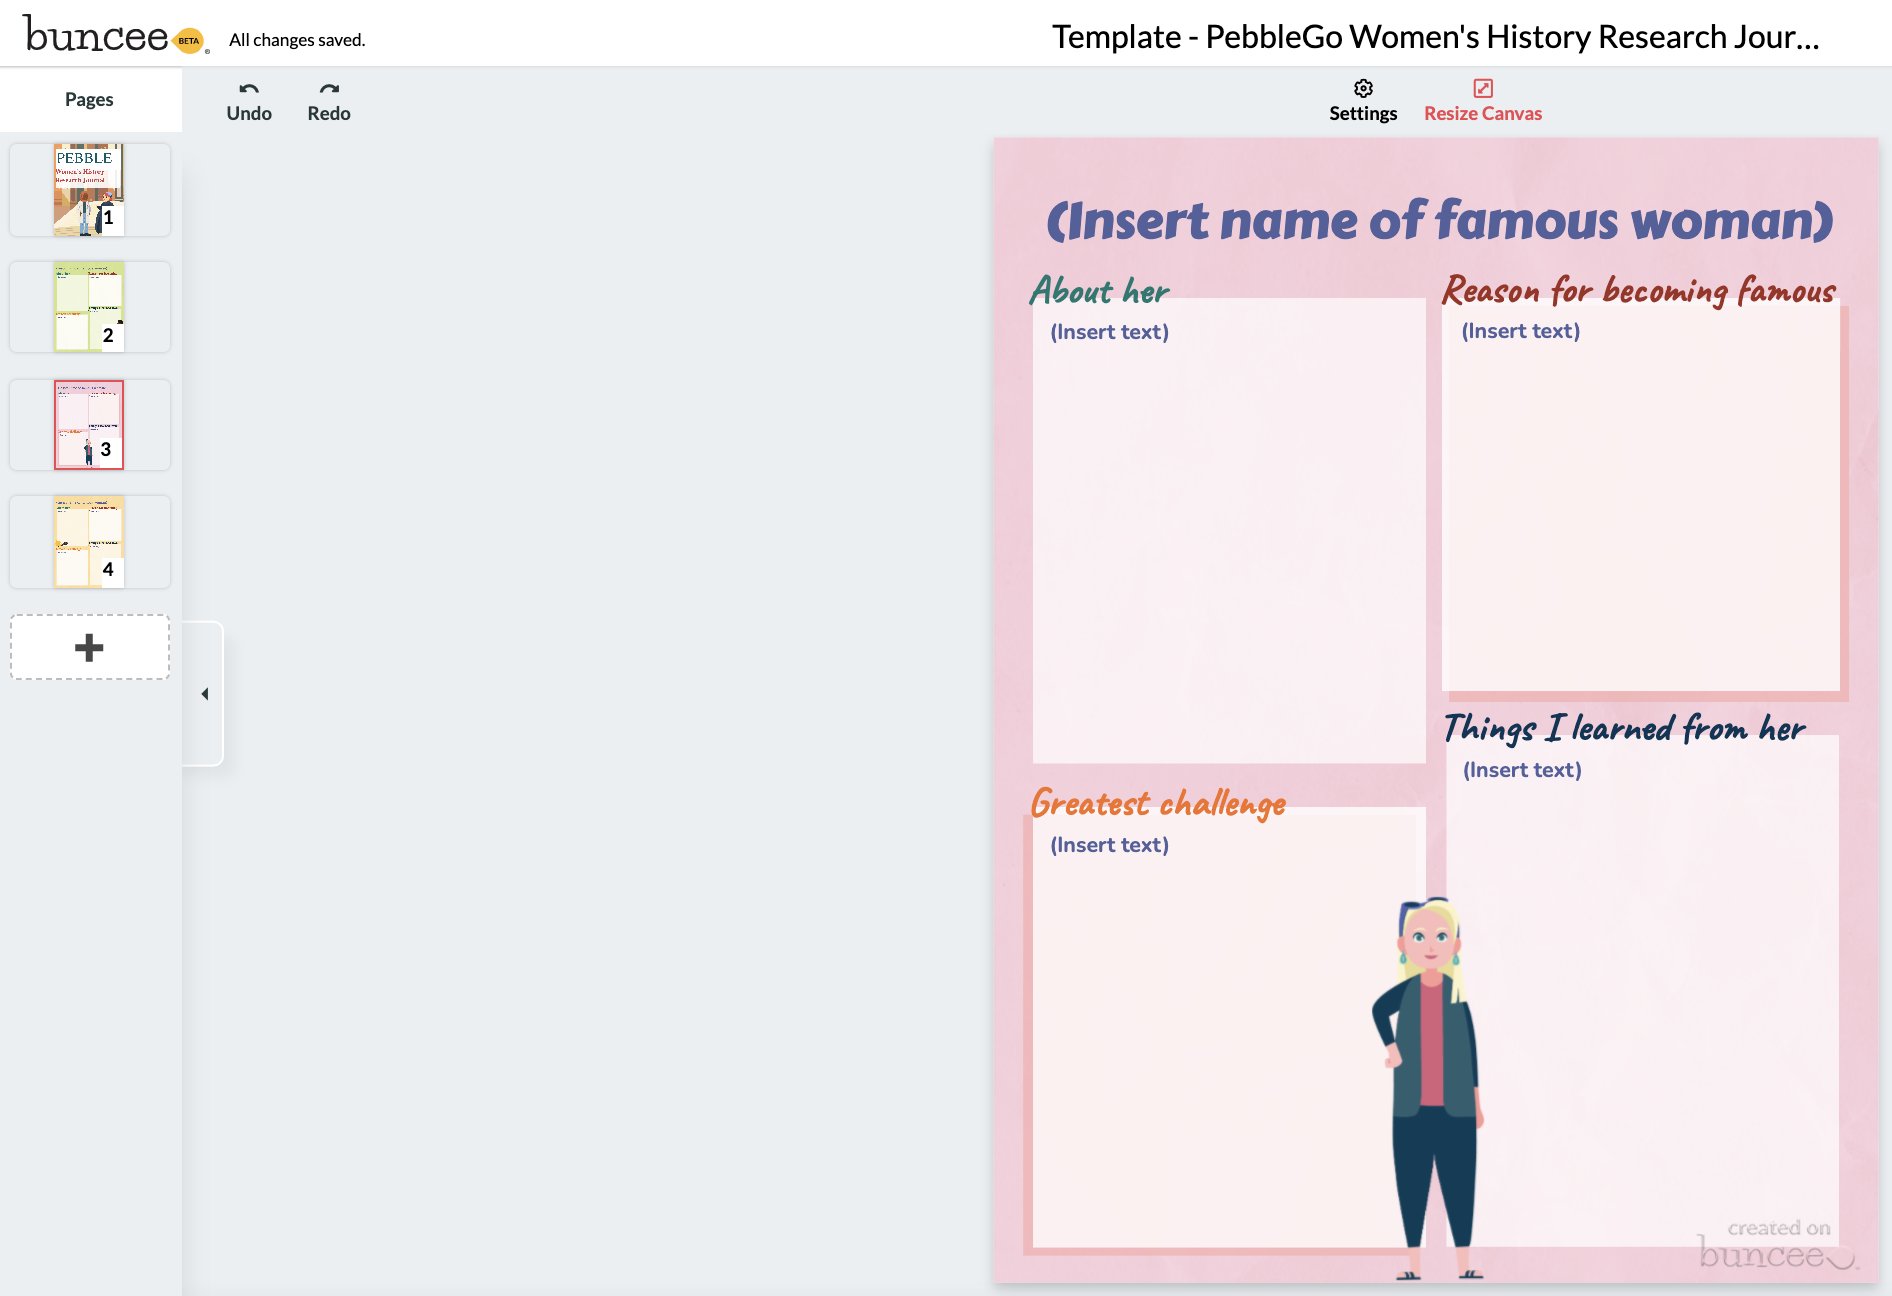Open page 4 from the sidebar
Viewport: 1892px width, 1296px height.
89,541
